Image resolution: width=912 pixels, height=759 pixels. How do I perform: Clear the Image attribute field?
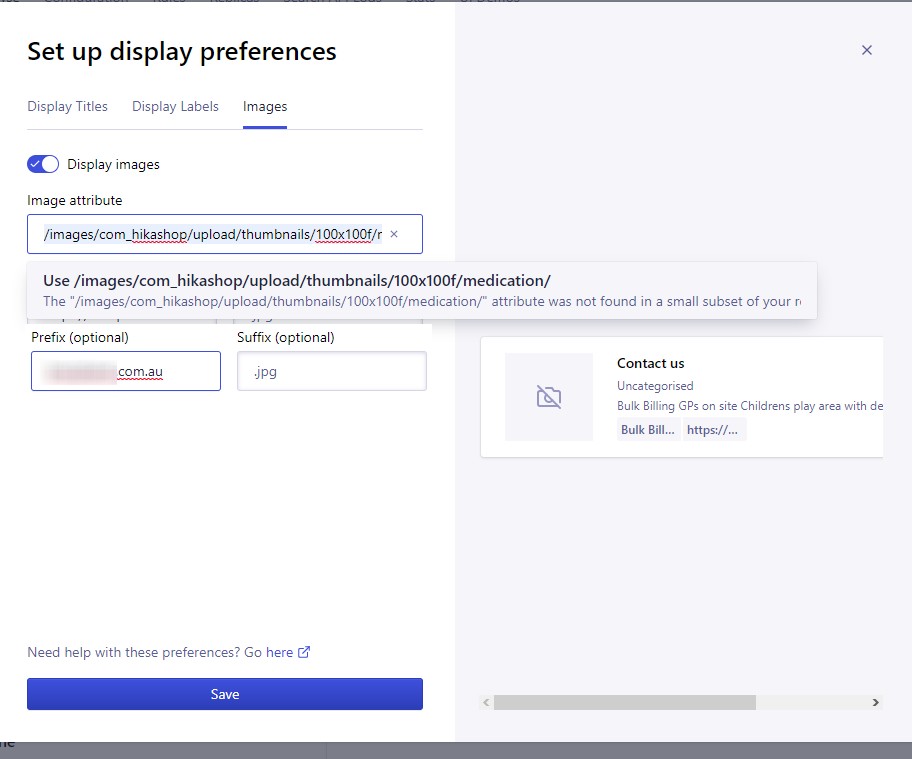394,234
